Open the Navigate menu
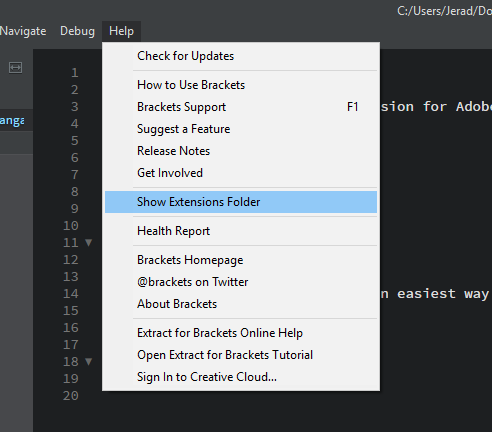 click(x=23, y=31)
